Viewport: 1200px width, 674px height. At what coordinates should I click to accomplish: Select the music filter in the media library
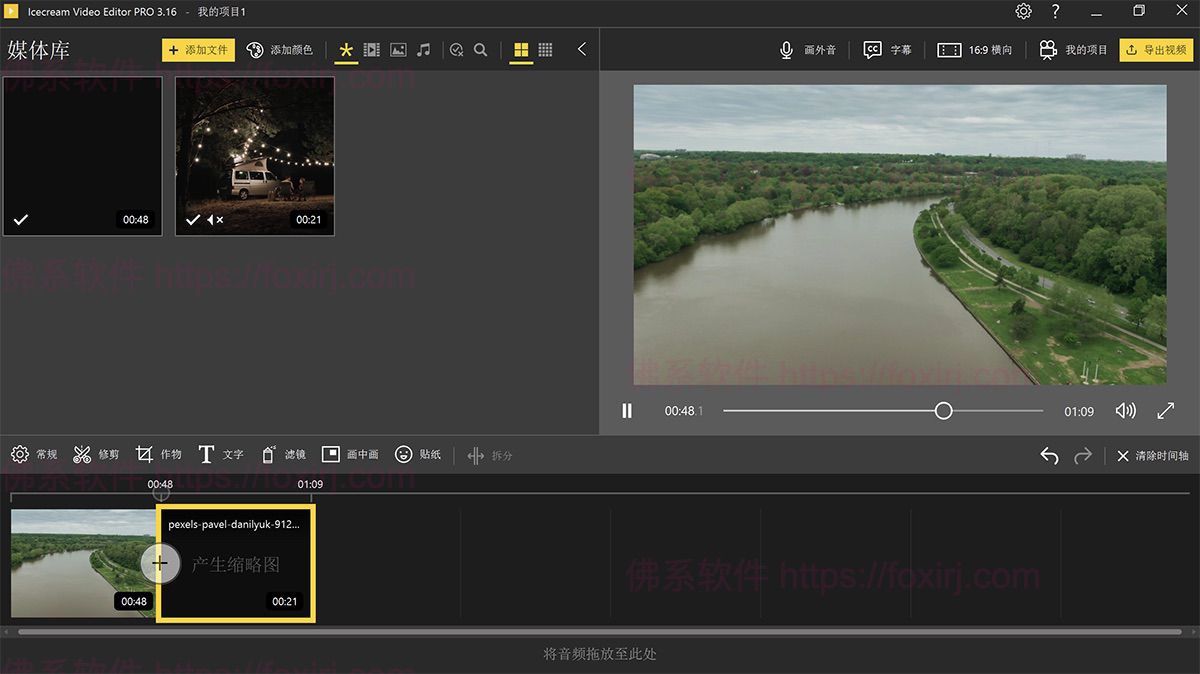[423, 49]
